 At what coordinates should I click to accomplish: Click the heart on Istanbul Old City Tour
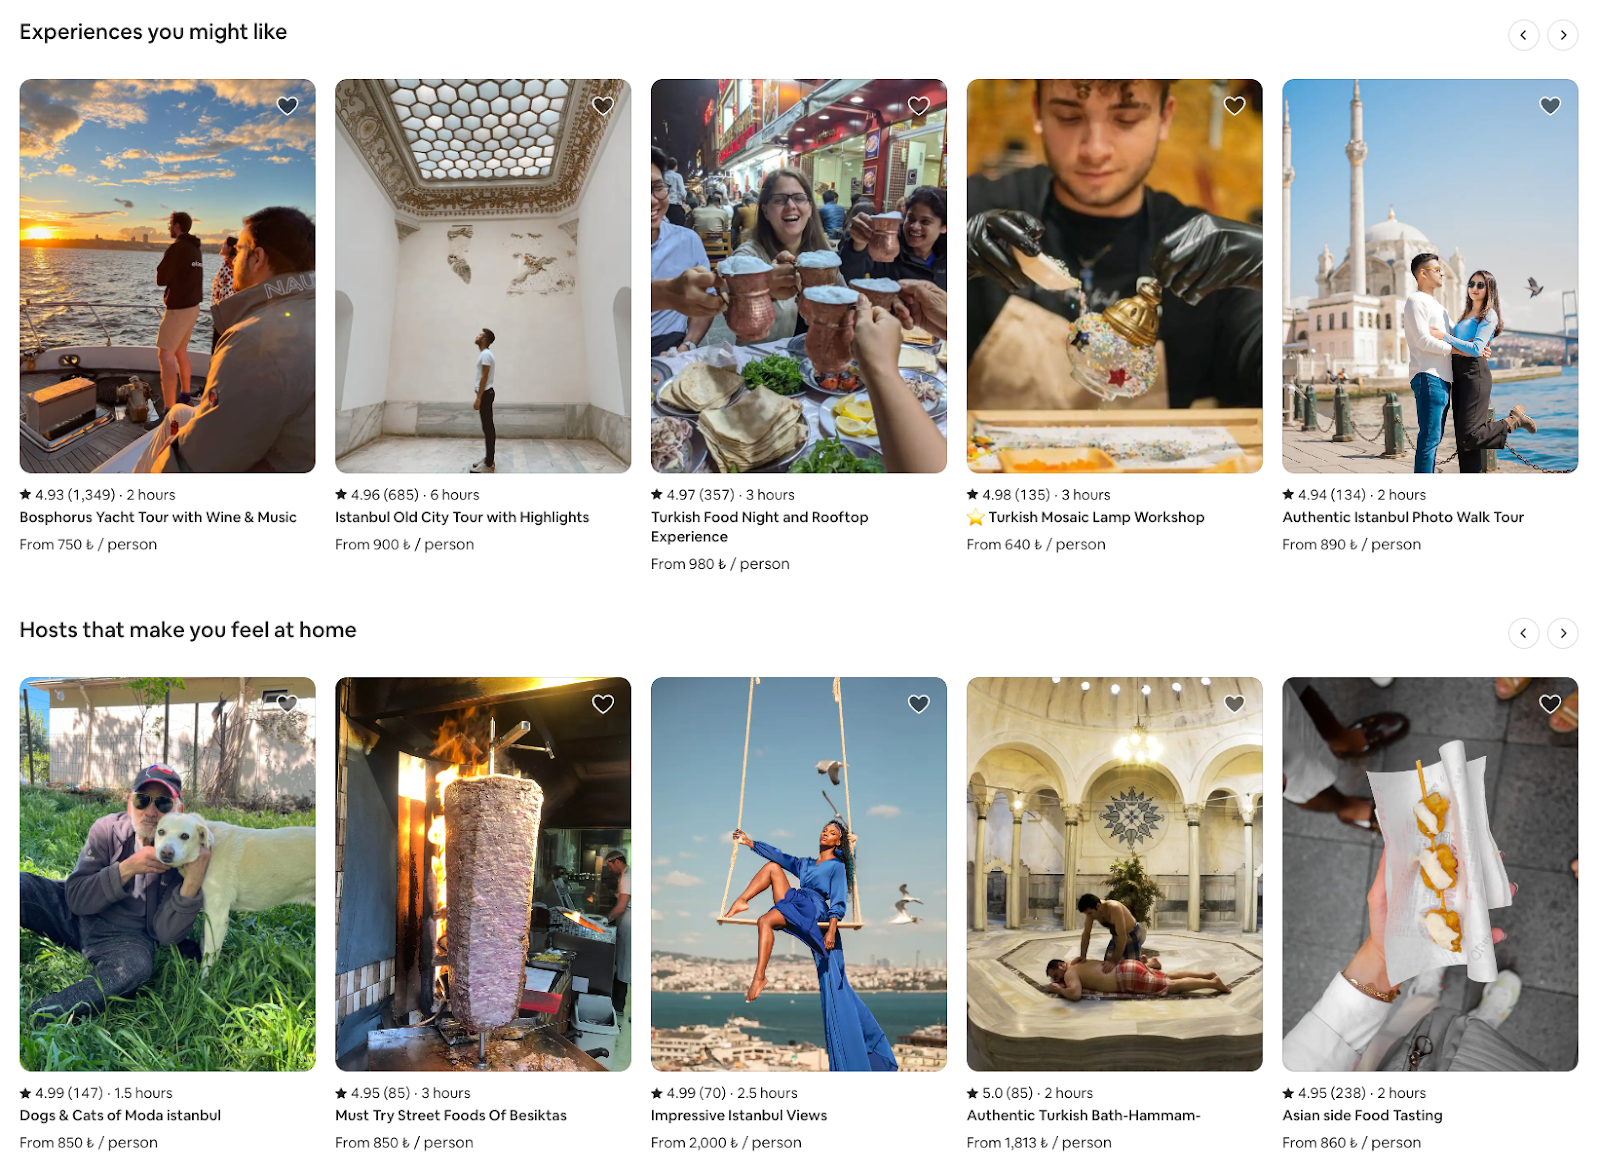[603, 105]
